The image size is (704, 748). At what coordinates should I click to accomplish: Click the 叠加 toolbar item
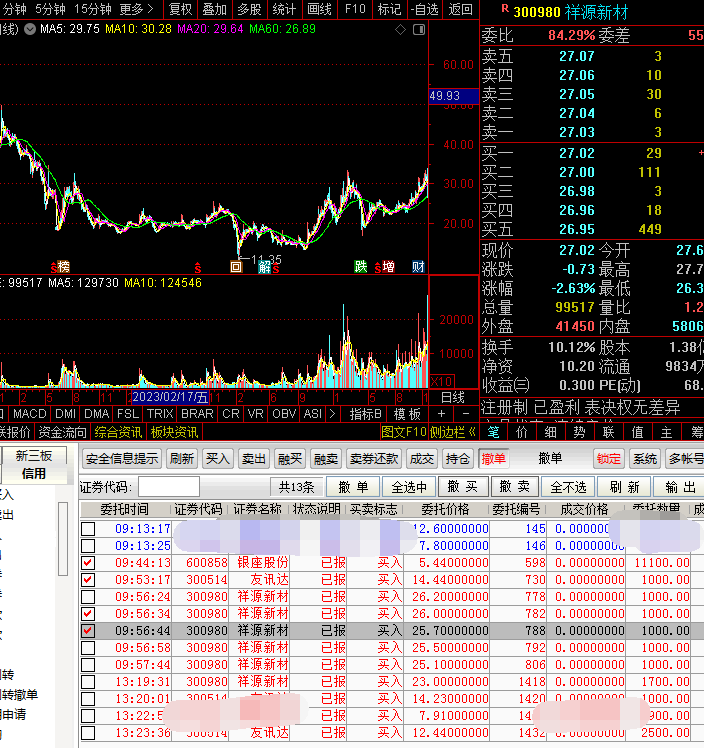(x=215, y=9)
